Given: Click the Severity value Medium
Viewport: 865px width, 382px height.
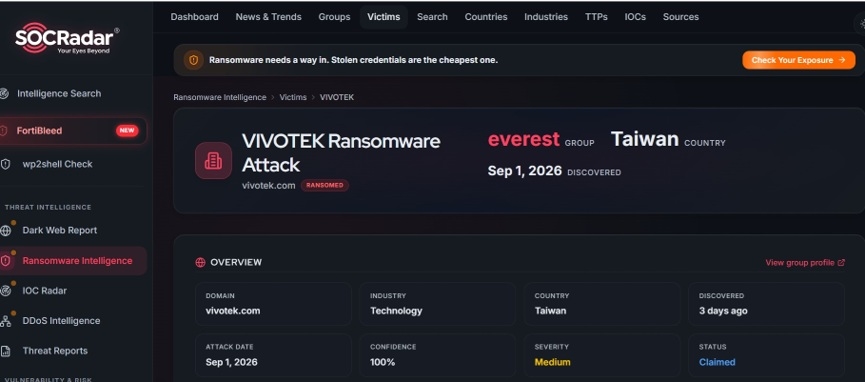Looking at the screenshot, I should click(552, 362).
